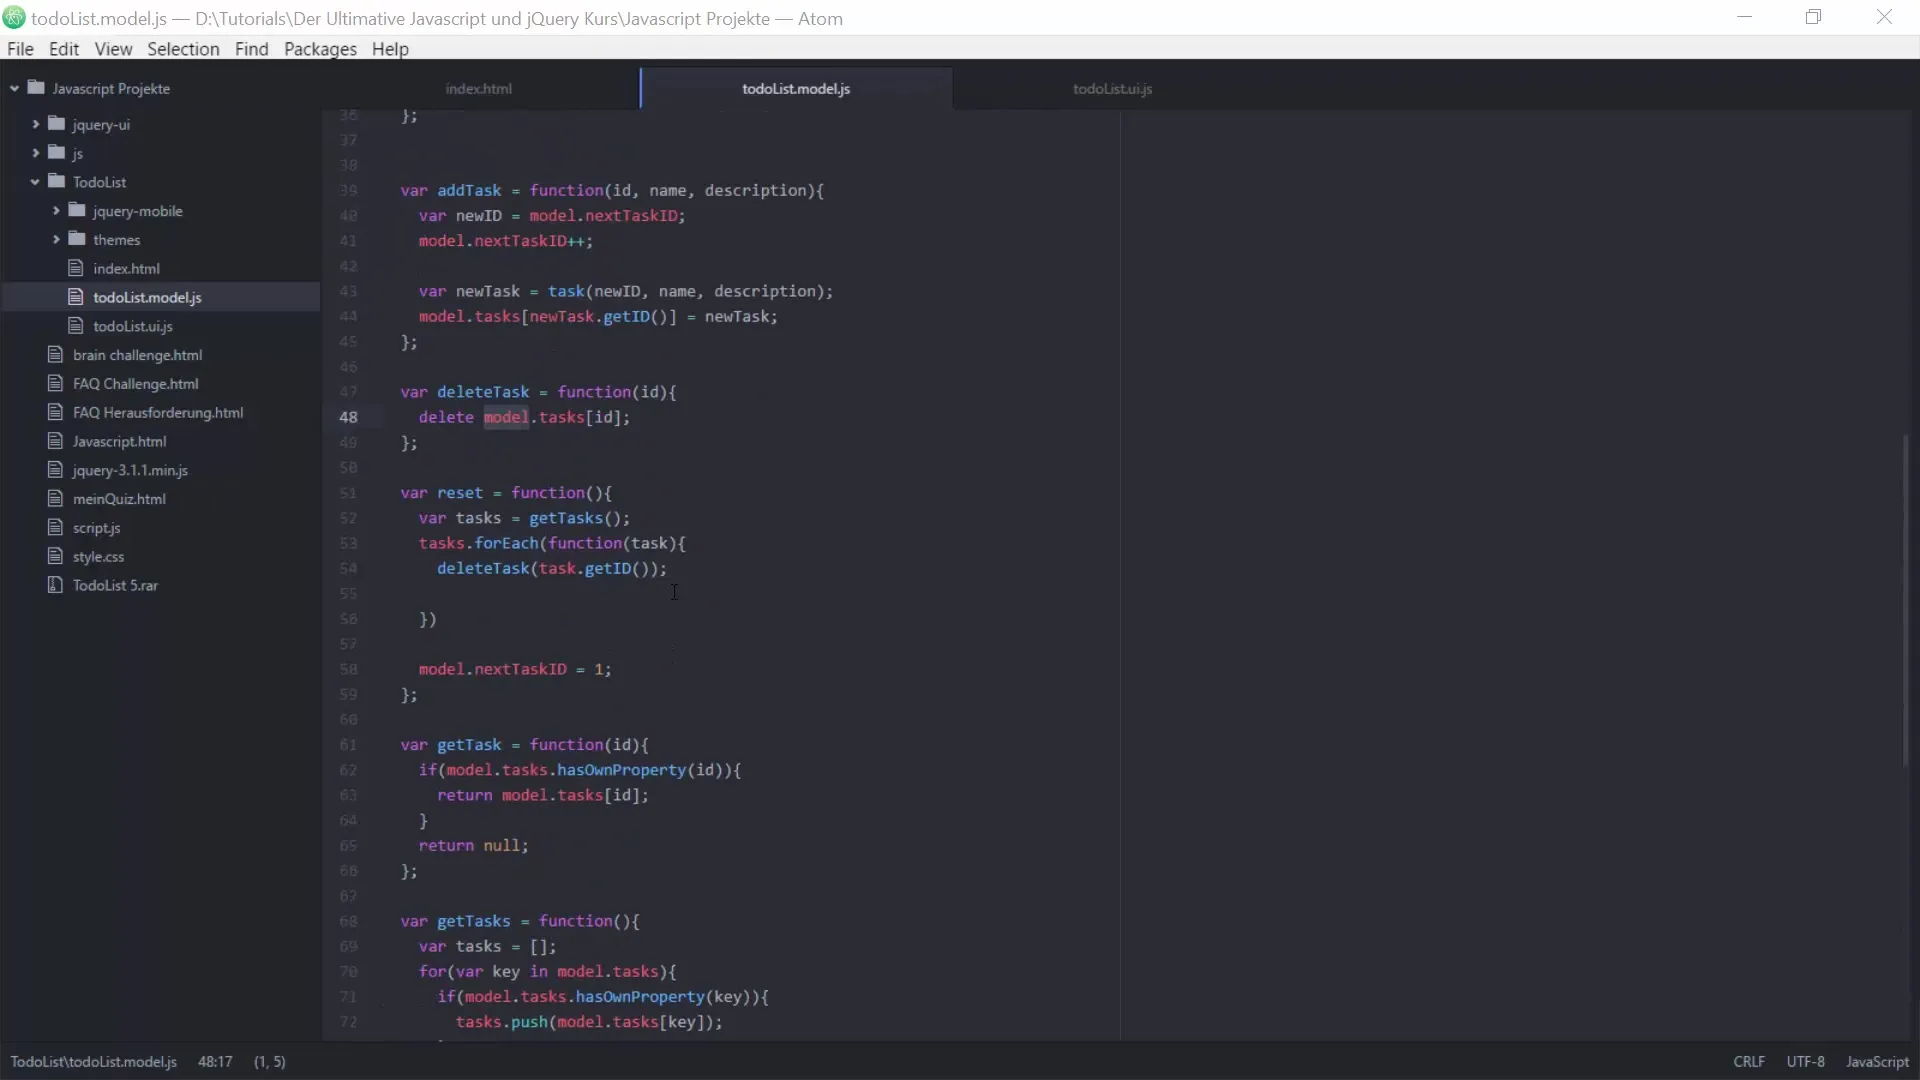Click the file icon of script.js
Screen dimensions: 1920x1080
pyautogui.click(x=56, y=528)
